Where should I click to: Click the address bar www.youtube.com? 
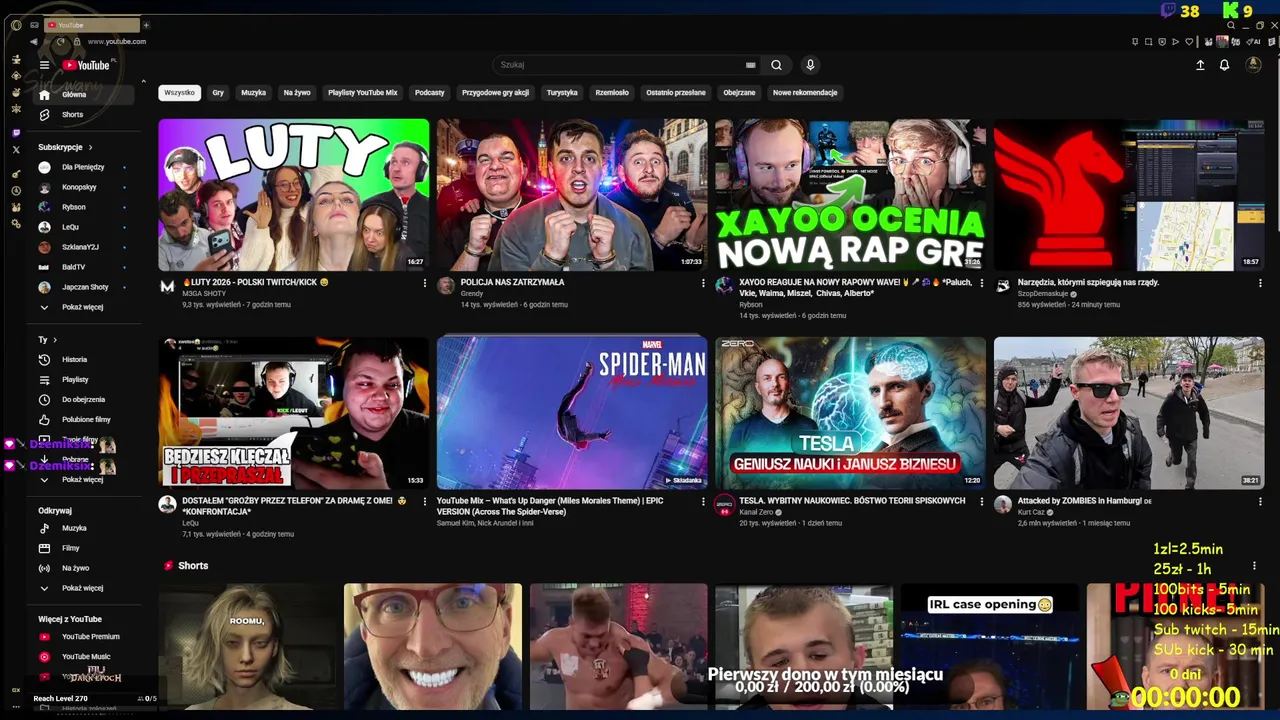(x=116, y=42)
